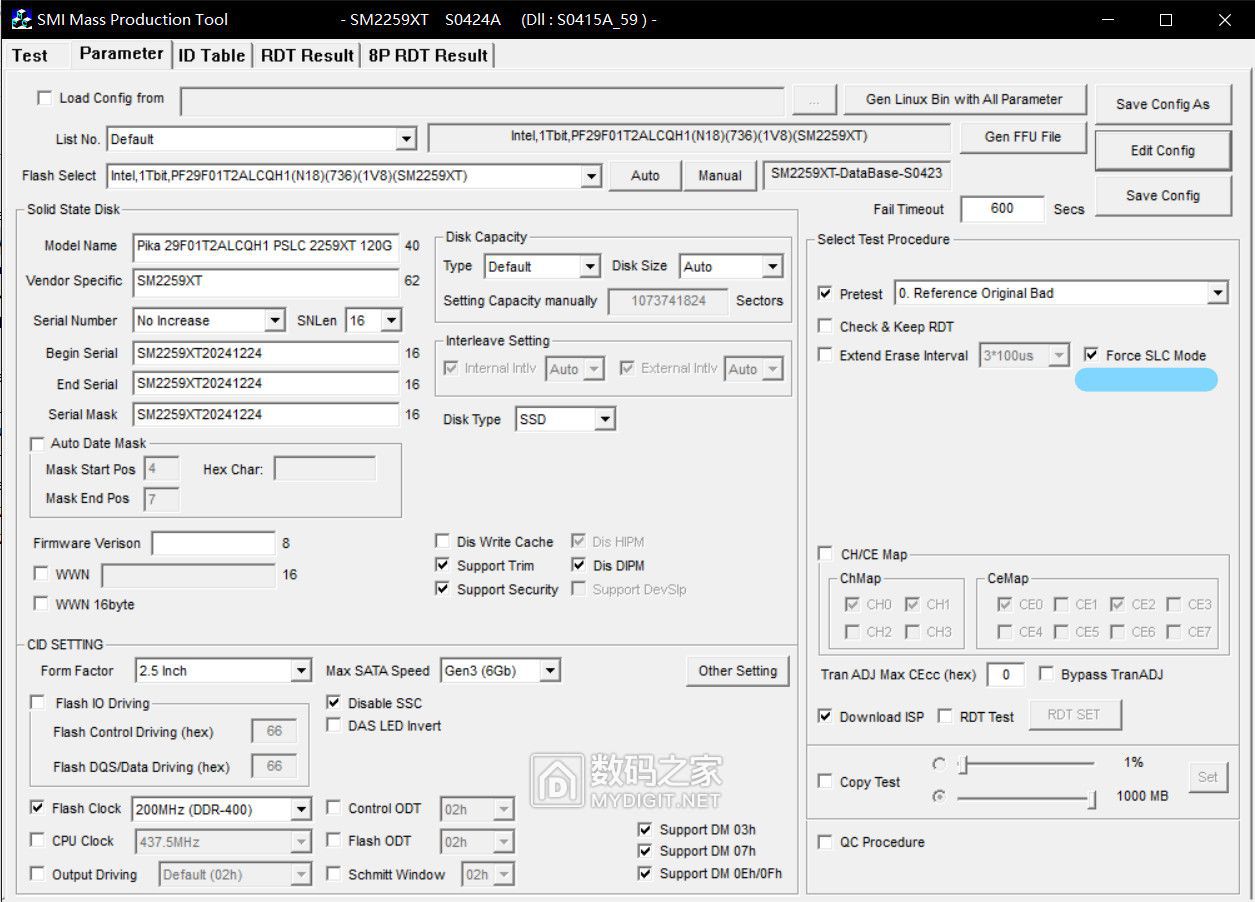Image resolution: width=1255 pixels, height=902 pixels.
Task: Click the Model Name text field
Action: point(265,246)
